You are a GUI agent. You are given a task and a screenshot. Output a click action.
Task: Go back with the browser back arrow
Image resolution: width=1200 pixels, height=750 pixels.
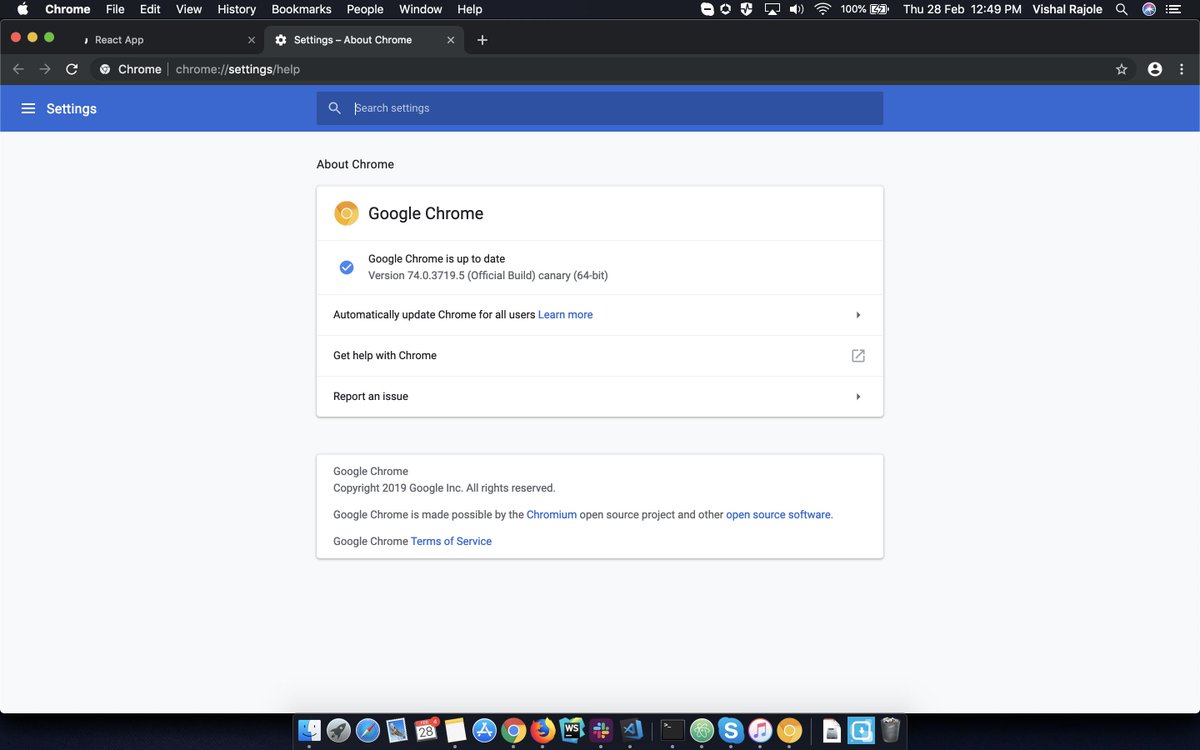click(x=18, y=69)
